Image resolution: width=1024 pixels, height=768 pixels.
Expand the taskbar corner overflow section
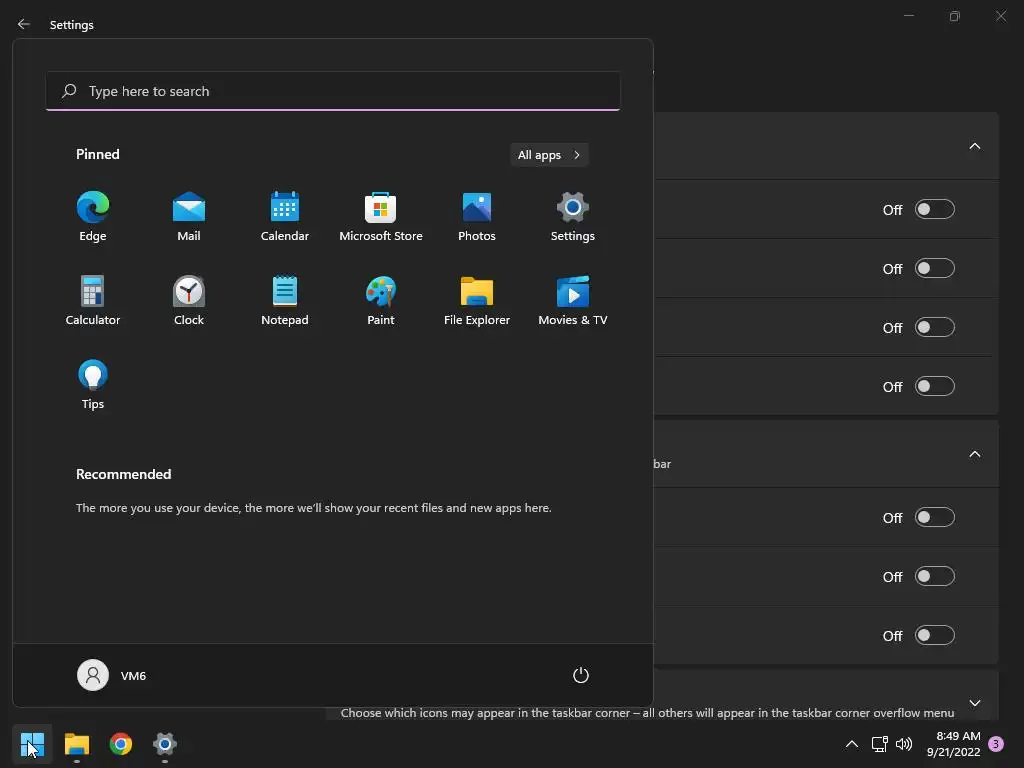pyautogui.click(x=974, y=703)
